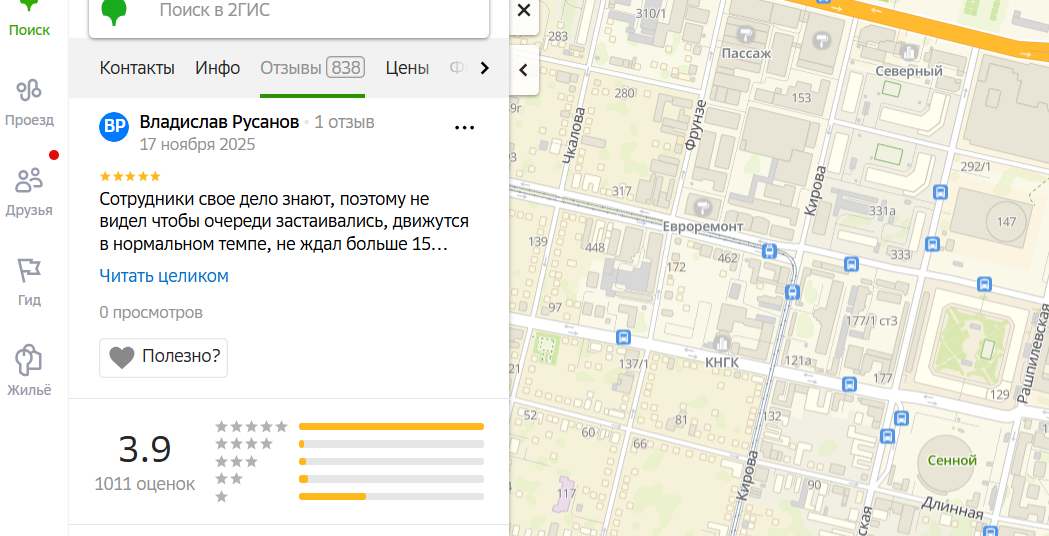Image resolution: width=1049 pixels, height=536 pixels.
Task: Select the bus stop right of house 331а
Action: (x=940, y=193)
